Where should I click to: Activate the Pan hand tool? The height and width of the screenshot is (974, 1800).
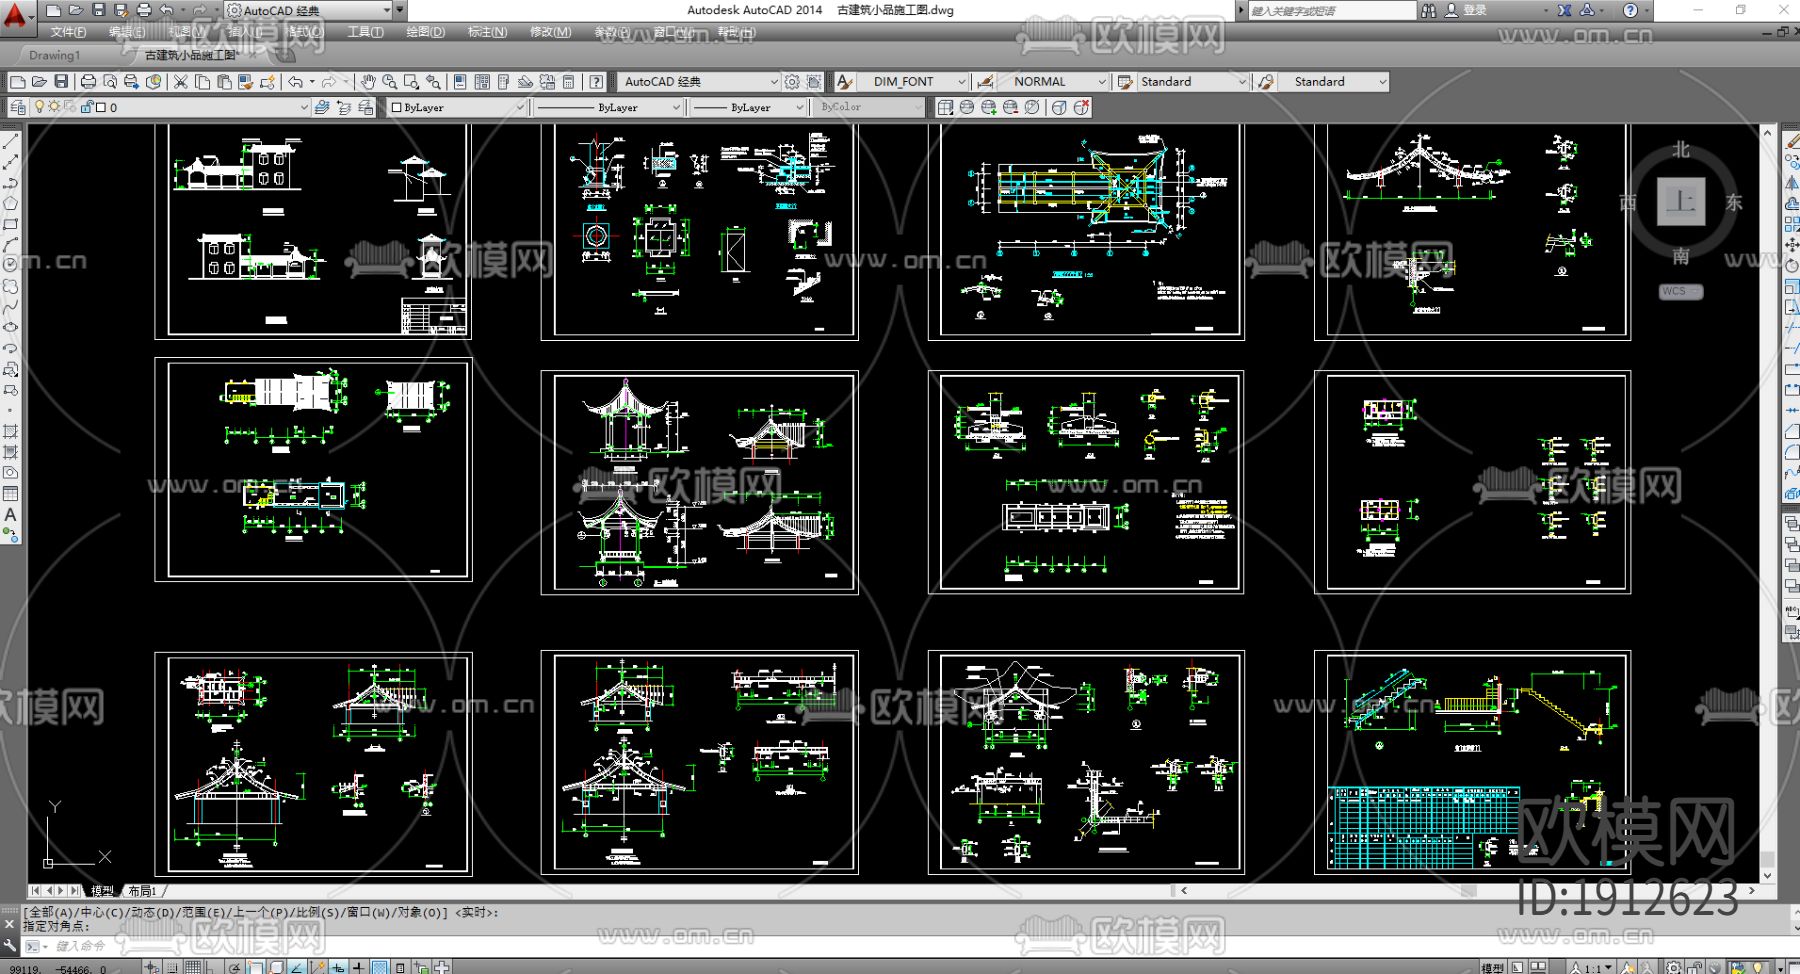368,82
